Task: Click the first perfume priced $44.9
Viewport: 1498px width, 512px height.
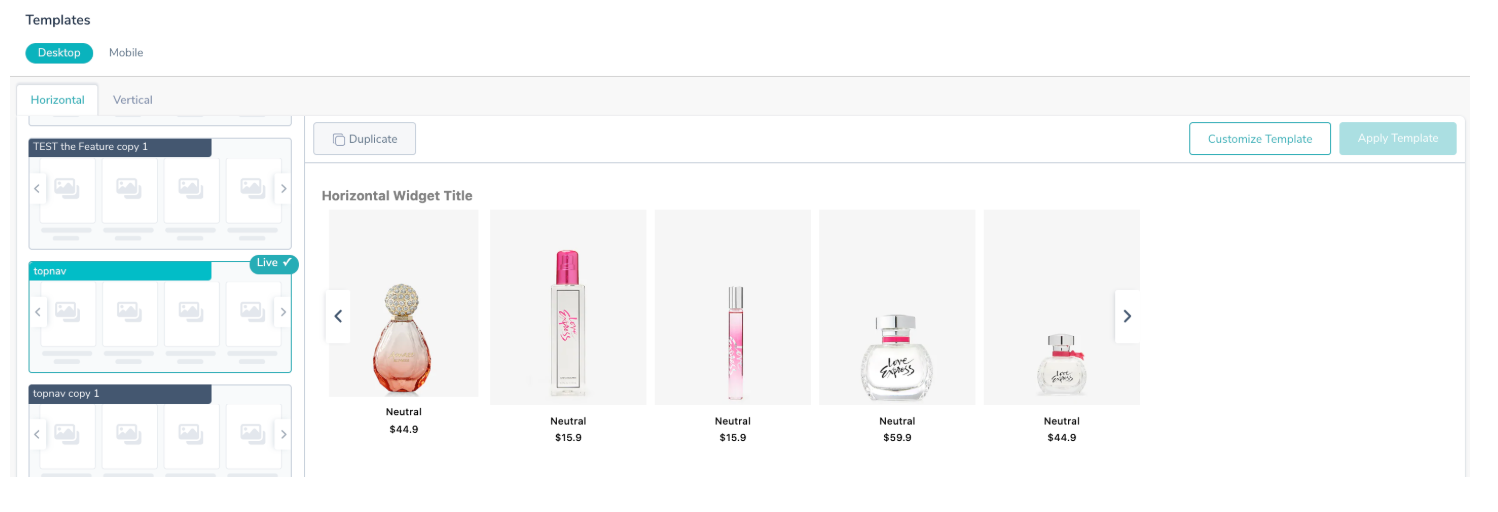Action: [x=404, y=322]
